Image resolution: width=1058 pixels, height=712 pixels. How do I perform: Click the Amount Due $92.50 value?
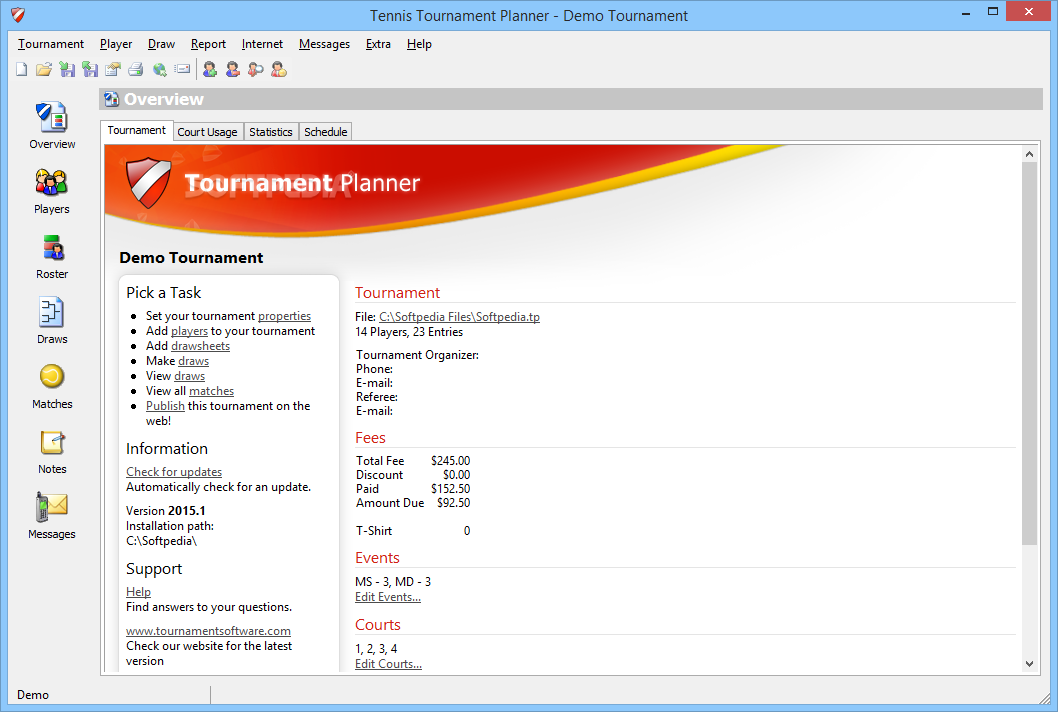tap(453, 503)
